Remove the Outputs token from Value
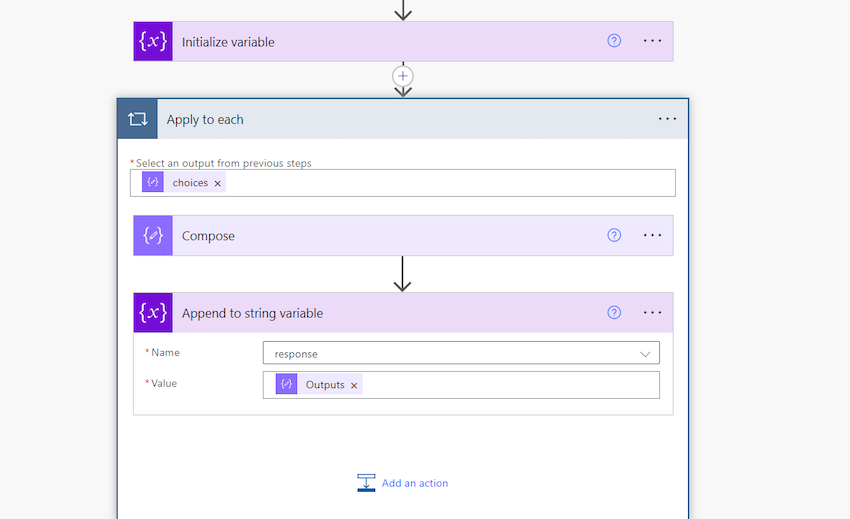 point(354,385)
